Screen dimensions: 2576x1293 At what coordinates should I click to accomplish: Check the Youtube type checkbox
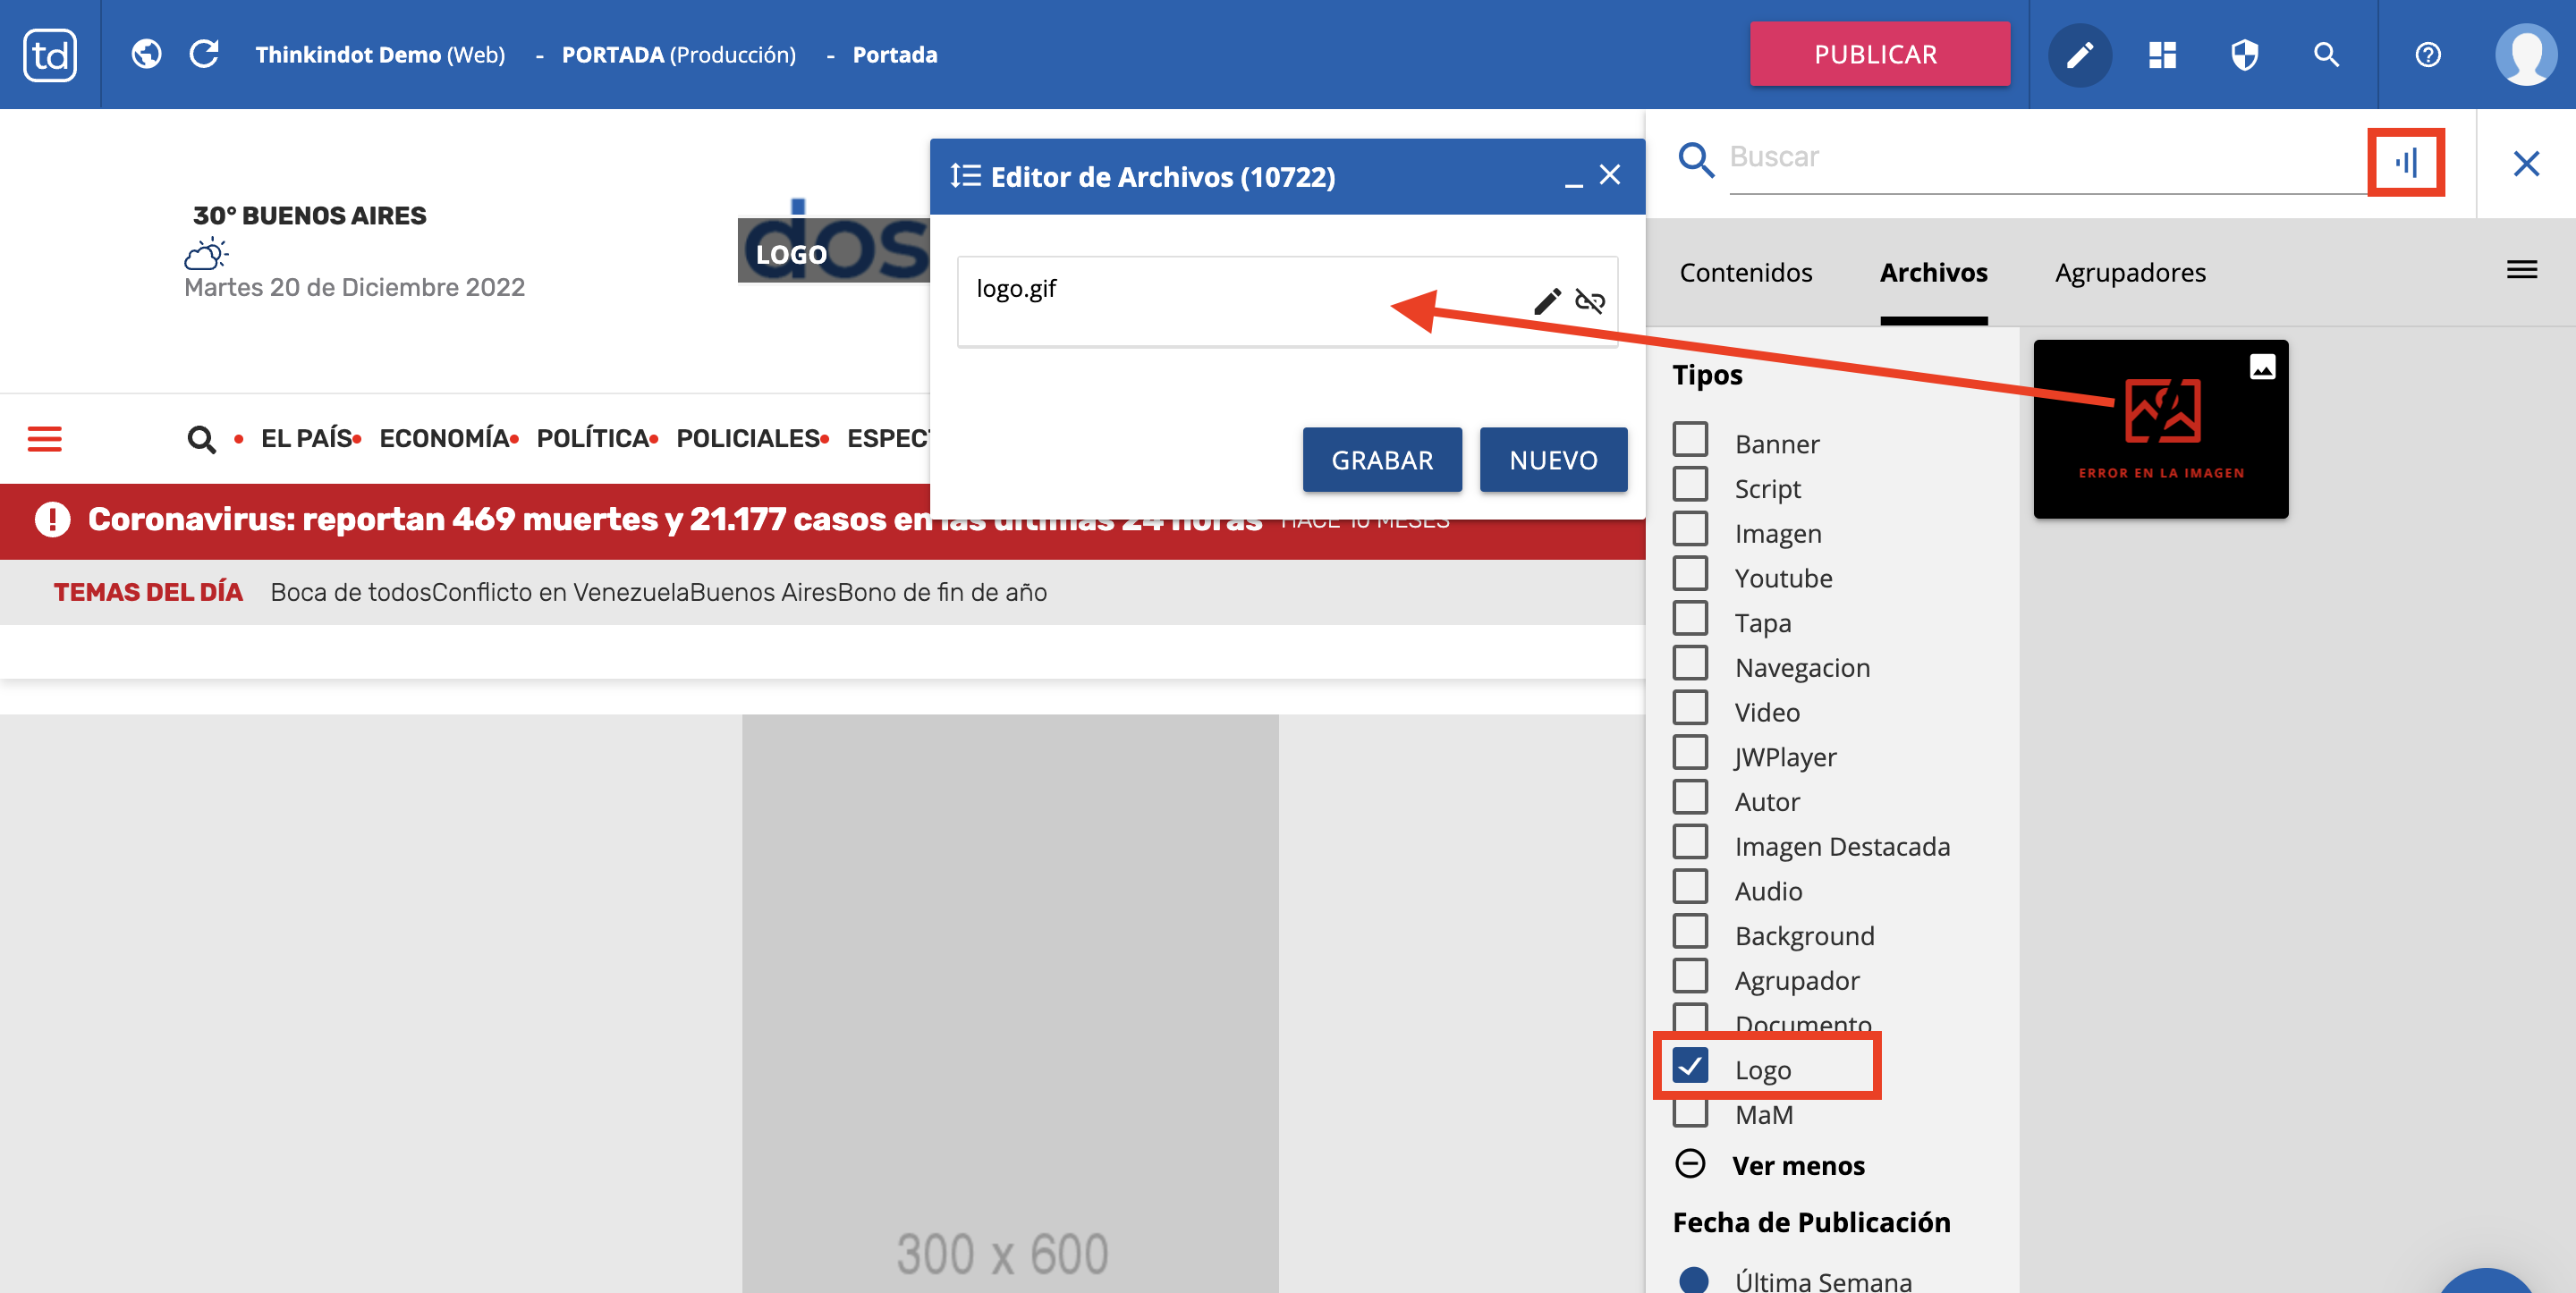point(1690,573)
